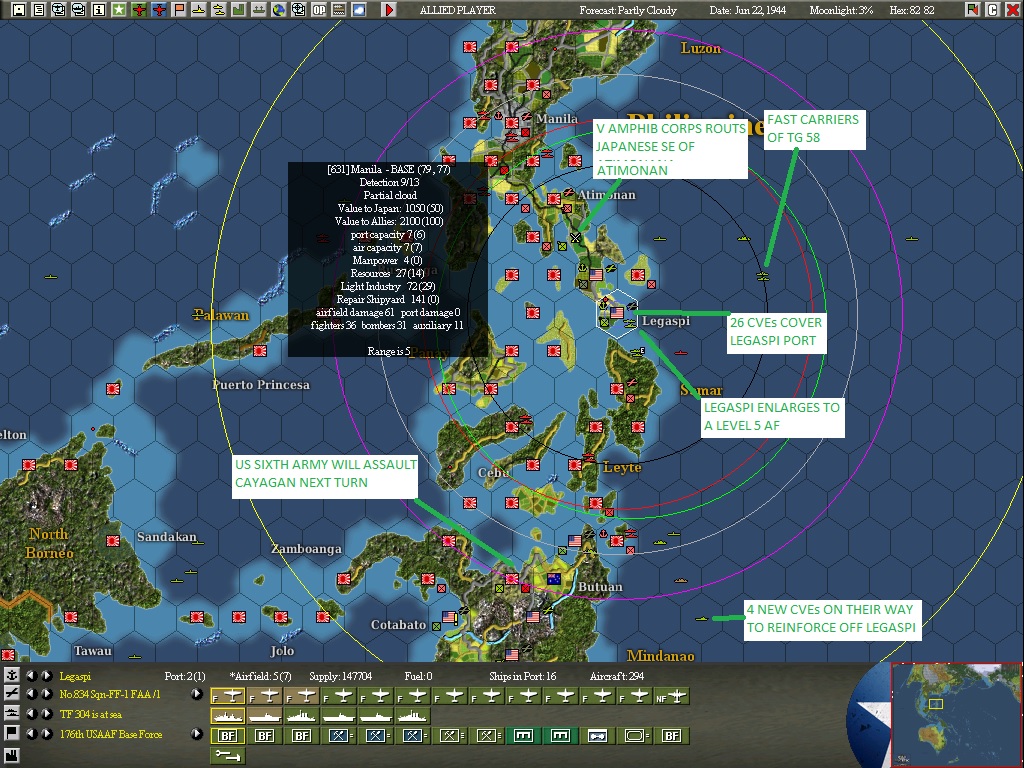This screenshot has width=1032, height=768.
Task: Click the red plane on blue background icon
Action: click(x=159, y=9)
